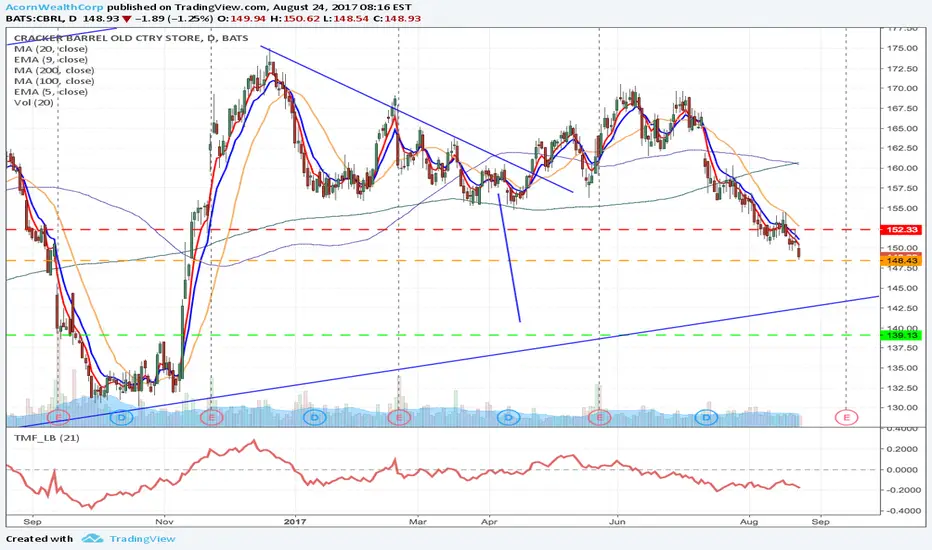Click the short steep blue line below April candles

[x=509, y=257]
